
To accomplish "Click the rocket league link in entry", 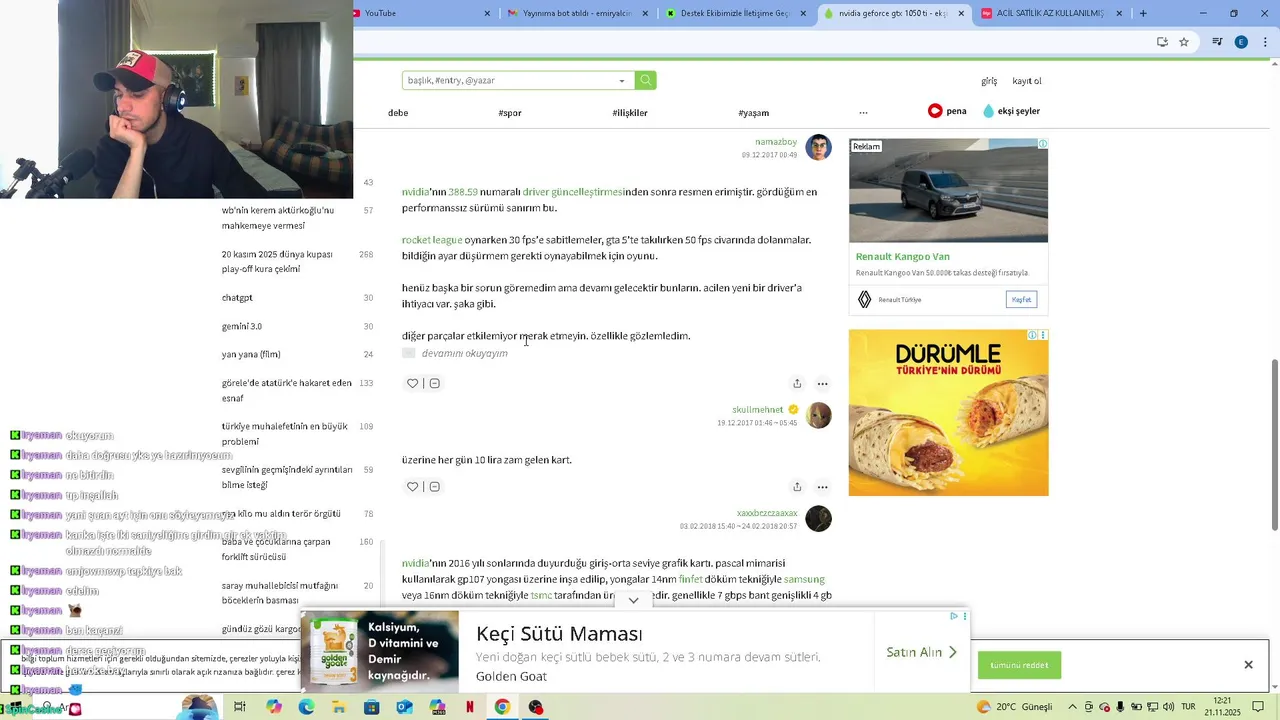I will 432,240.
